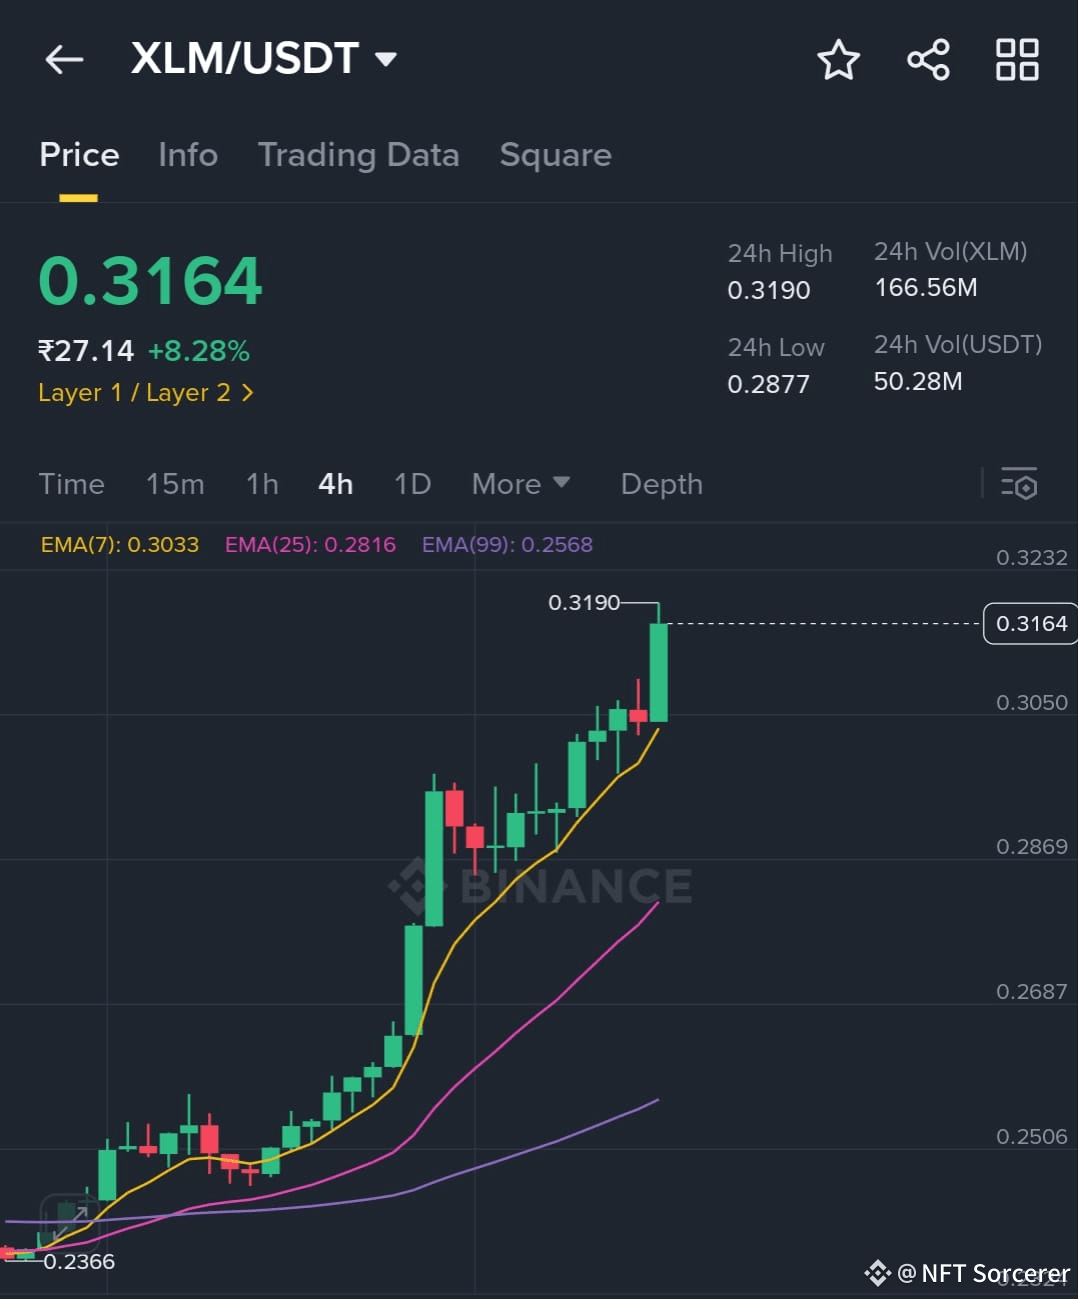Add XLM/USDT to favorites with star icon
Image resolution: width=1078 pixels, height=1299 pixels.
[x=838, y=60]
